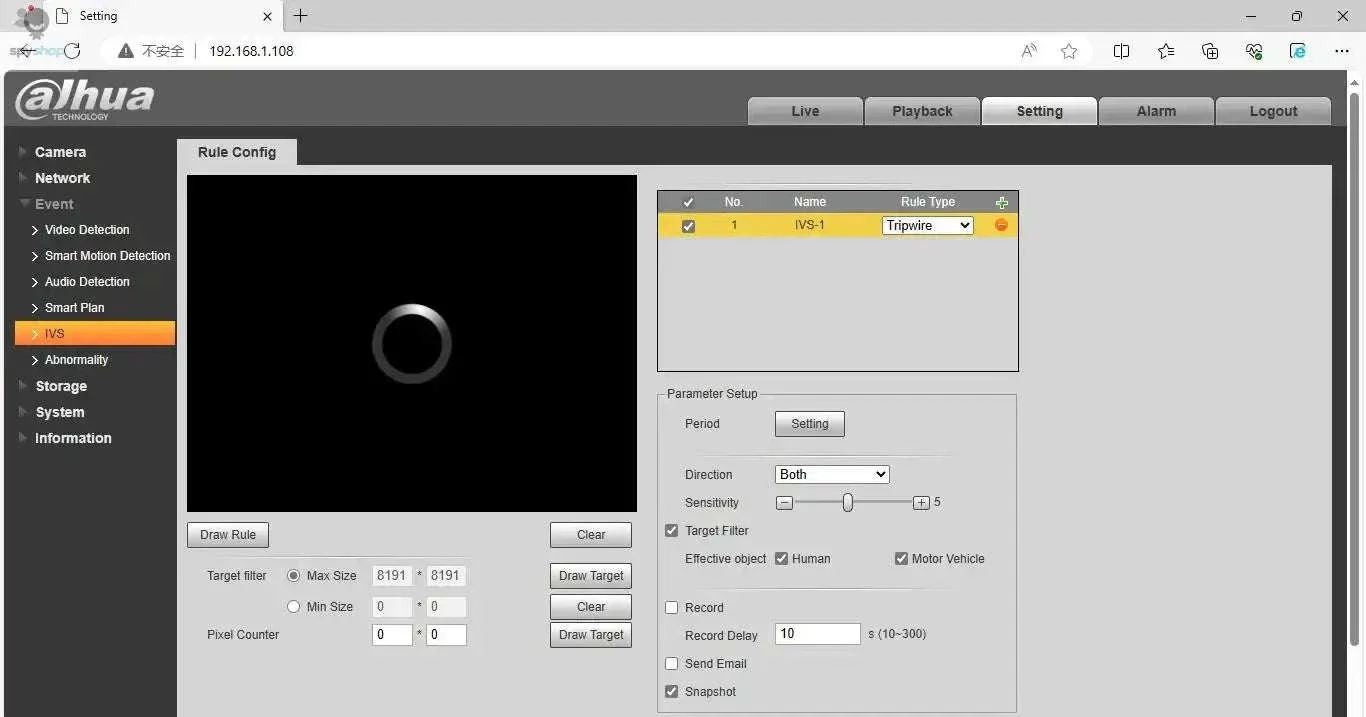Uncheck the IVS-1 rule checkbox

point(688,226)
